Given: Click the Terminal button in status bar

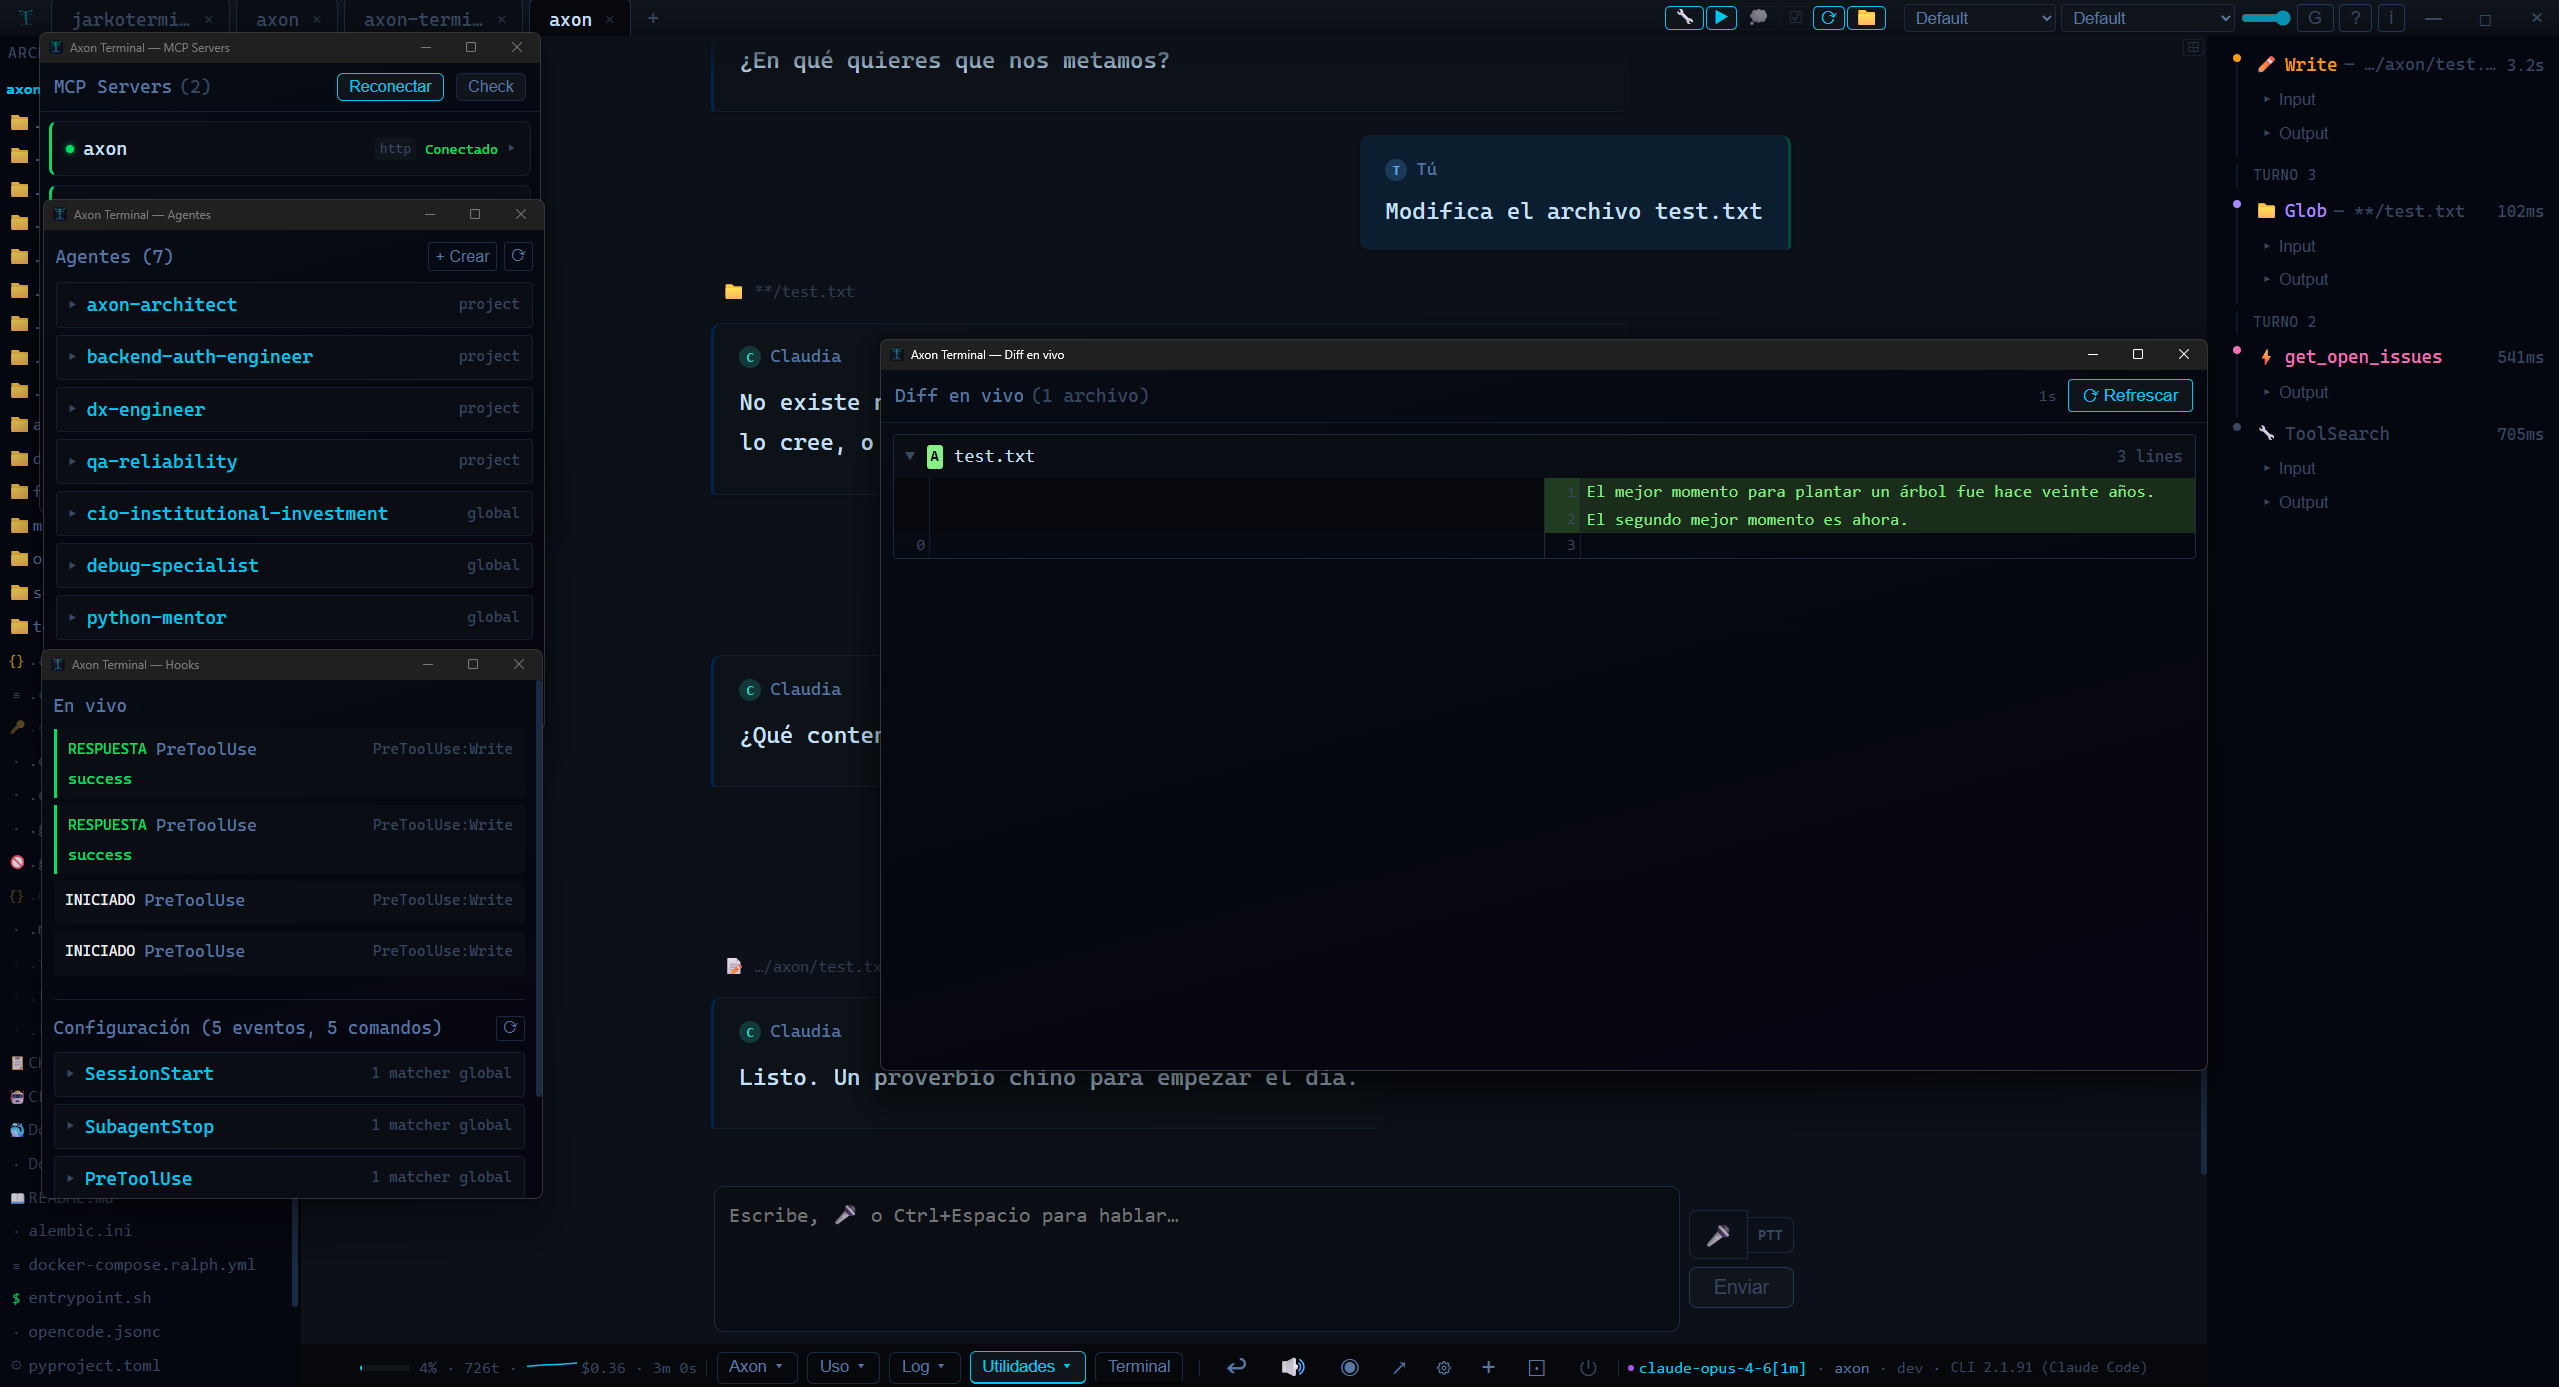Looking at the screenshot, I should coord(1139,1367).
